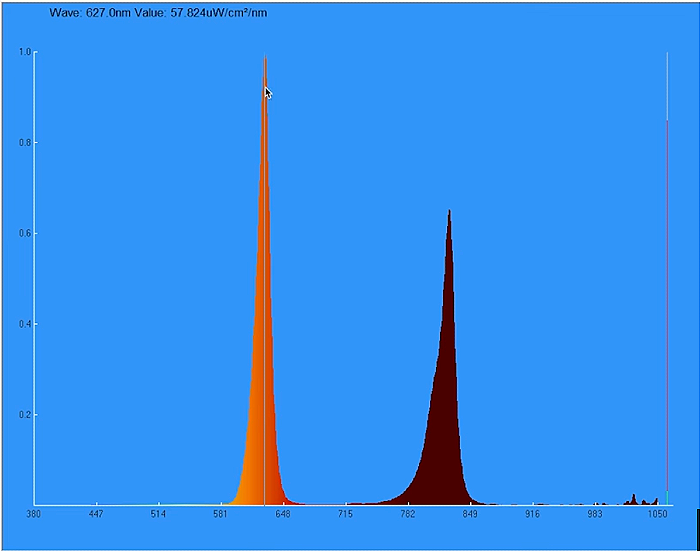Click the 849 x-axis label
700x551 pixels.
pos(470,514)
